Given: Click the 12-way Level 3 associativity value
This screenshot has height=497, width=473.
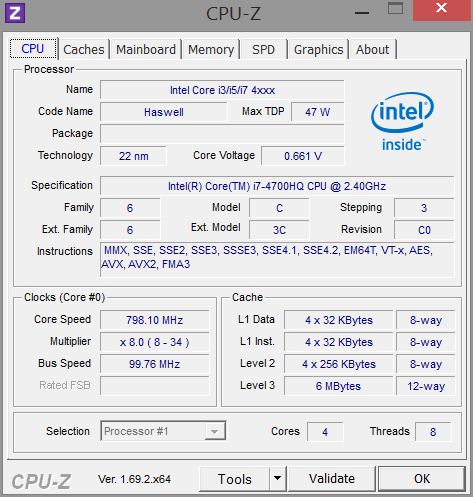Looking at the screenshot, I should coord(426,386).
